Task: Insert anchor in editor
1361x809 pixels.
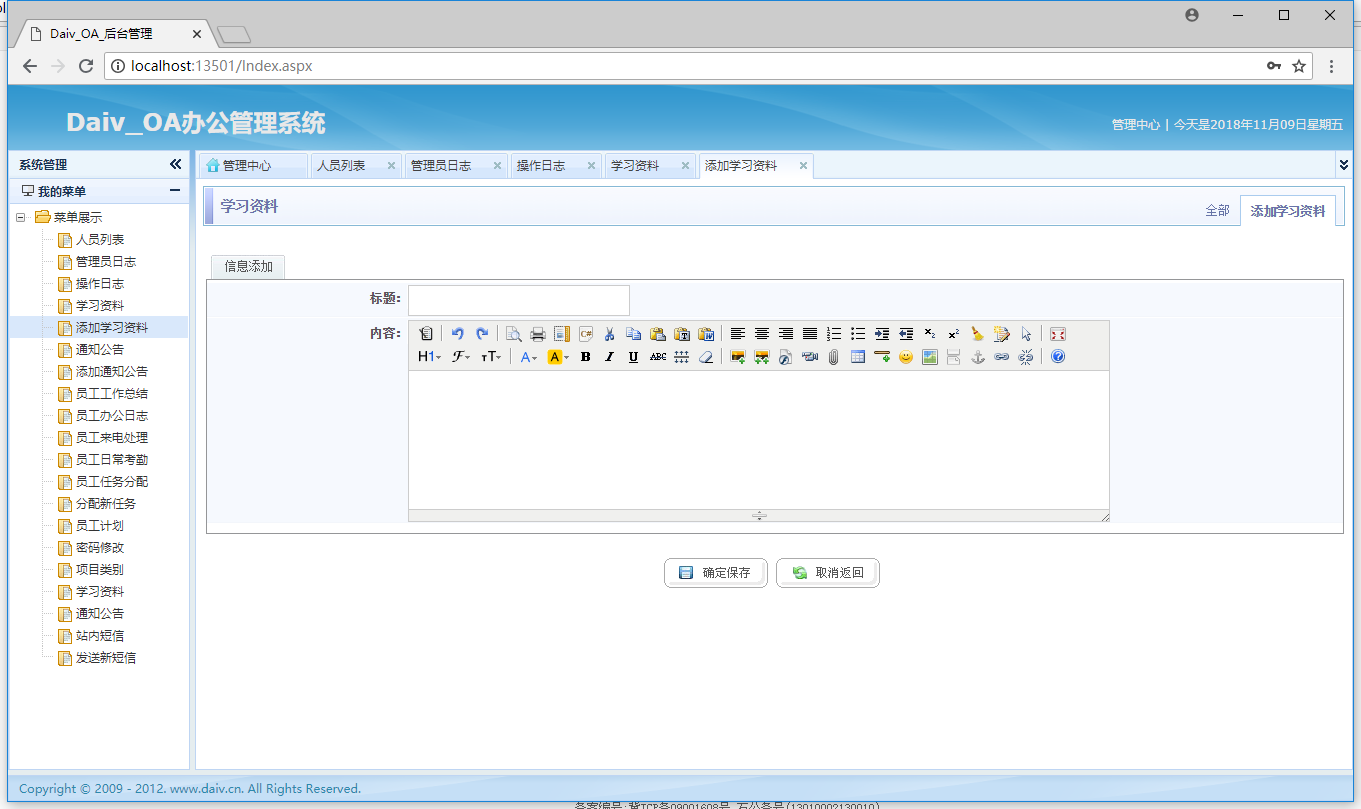Action: 978,357
